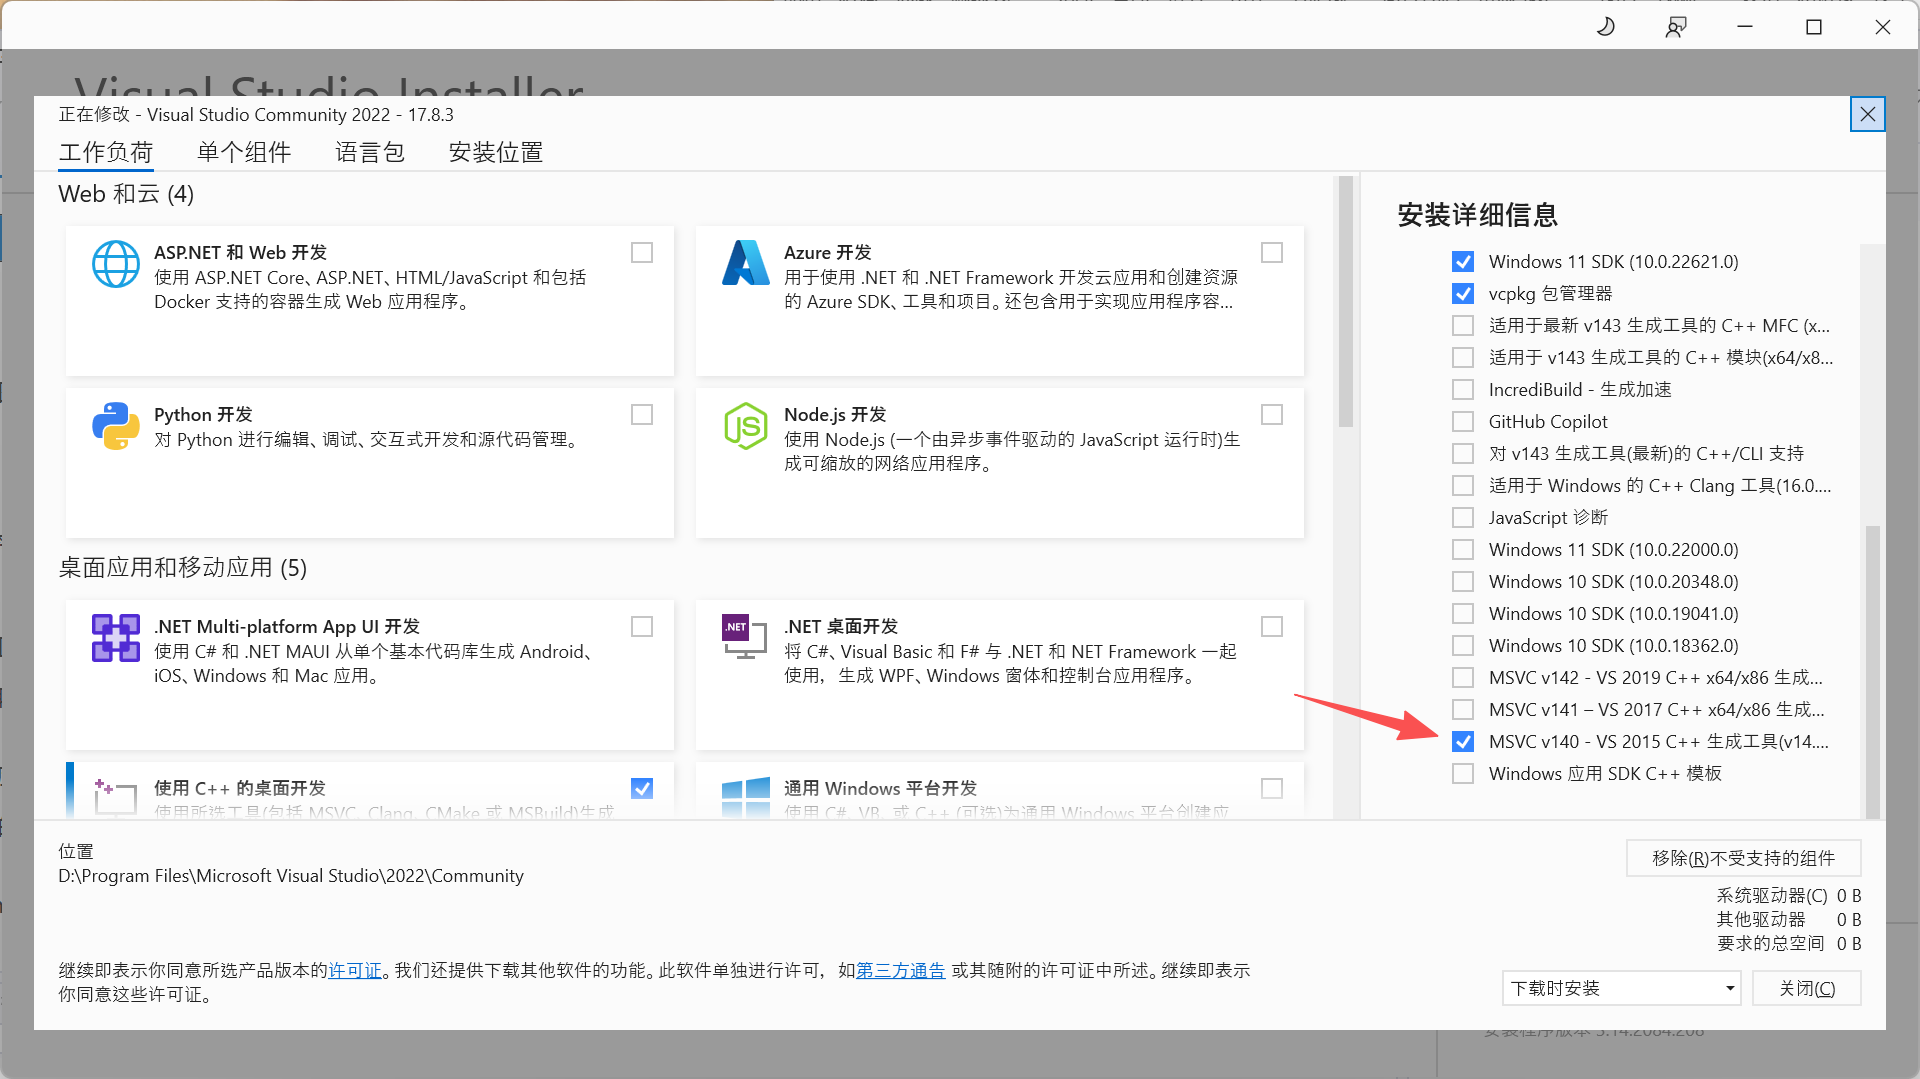
Task: Enable IncrediBuild - 生成加速
Action: pos(1463,390)
